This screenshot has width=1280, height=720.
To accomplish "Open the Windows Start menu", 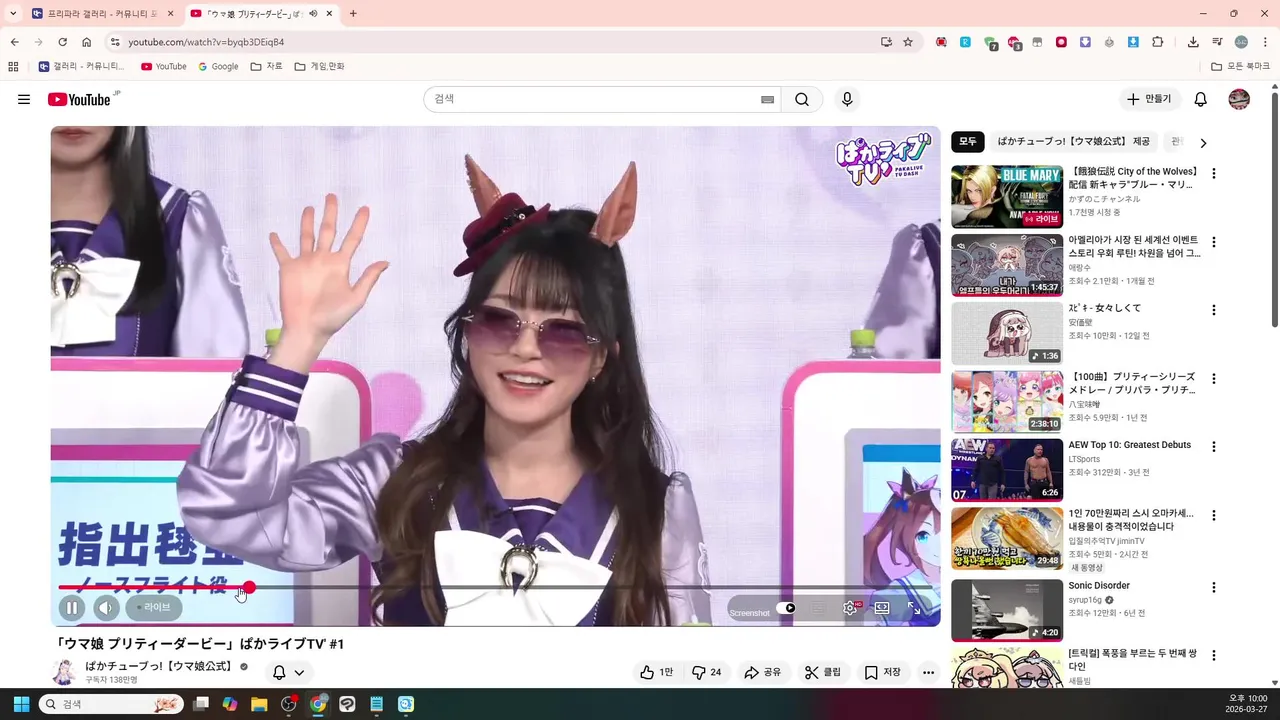I will 19,704.
